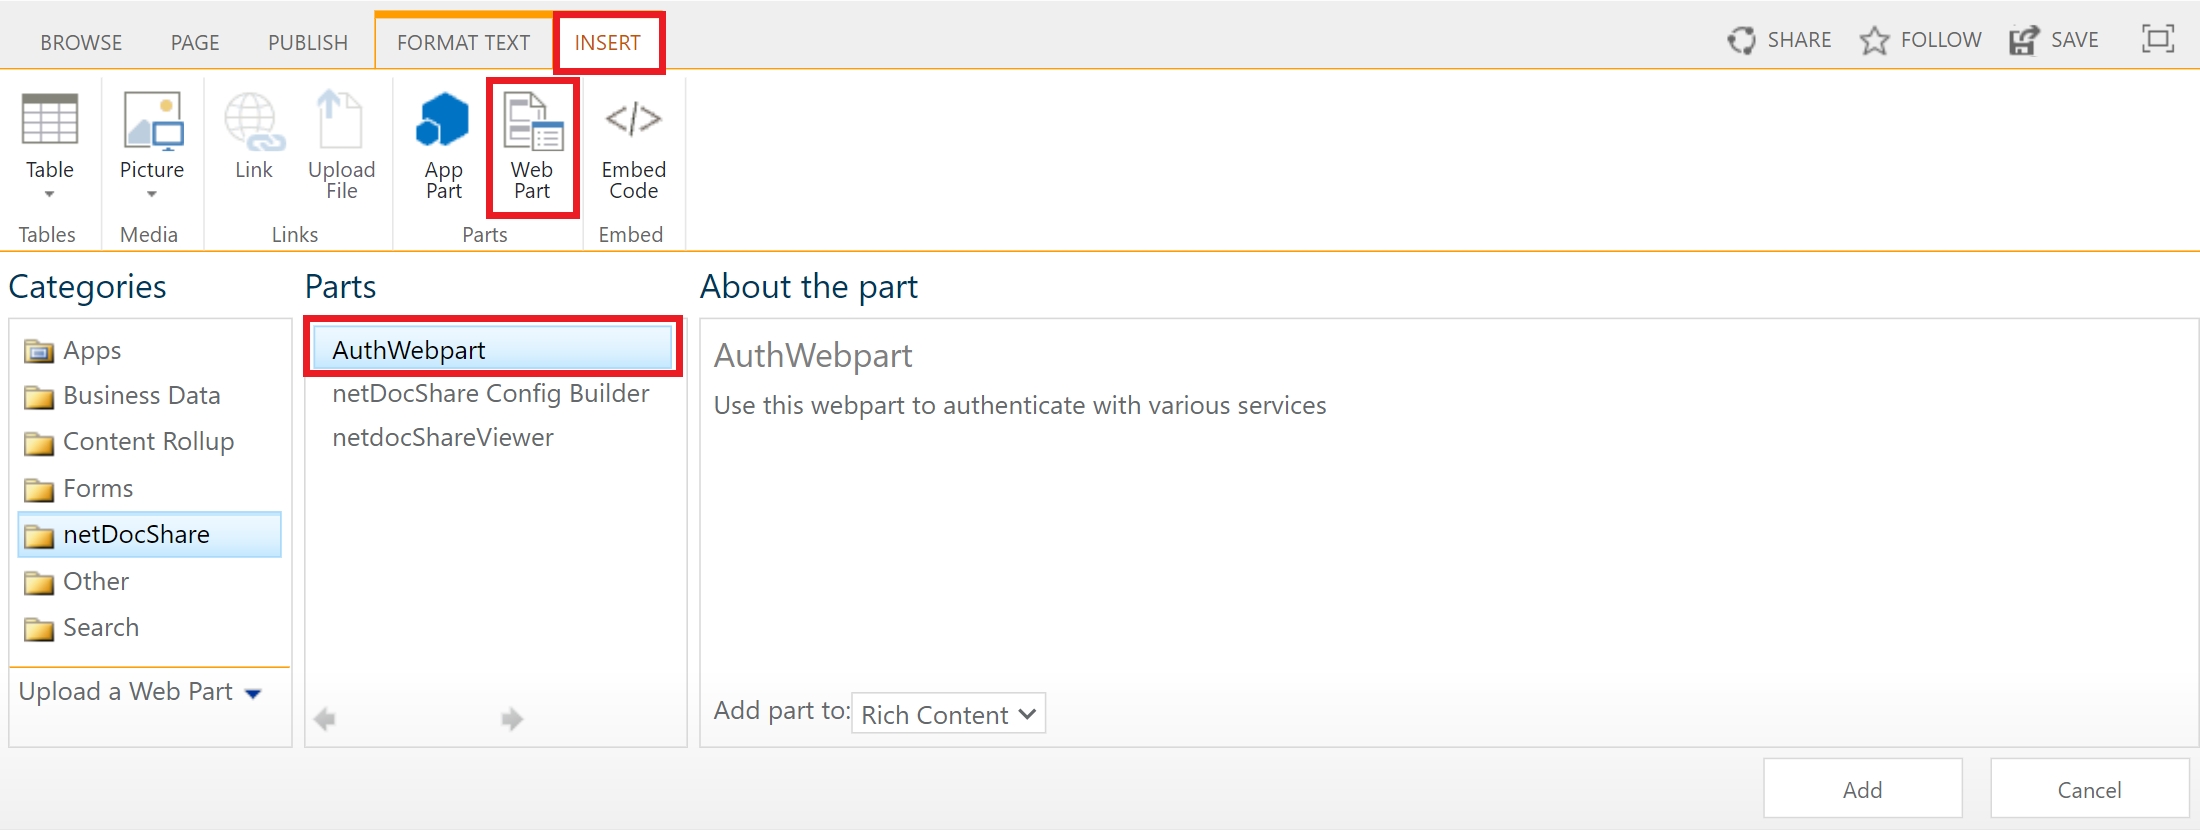Switch to the BROWSE tab

(81, 43)
